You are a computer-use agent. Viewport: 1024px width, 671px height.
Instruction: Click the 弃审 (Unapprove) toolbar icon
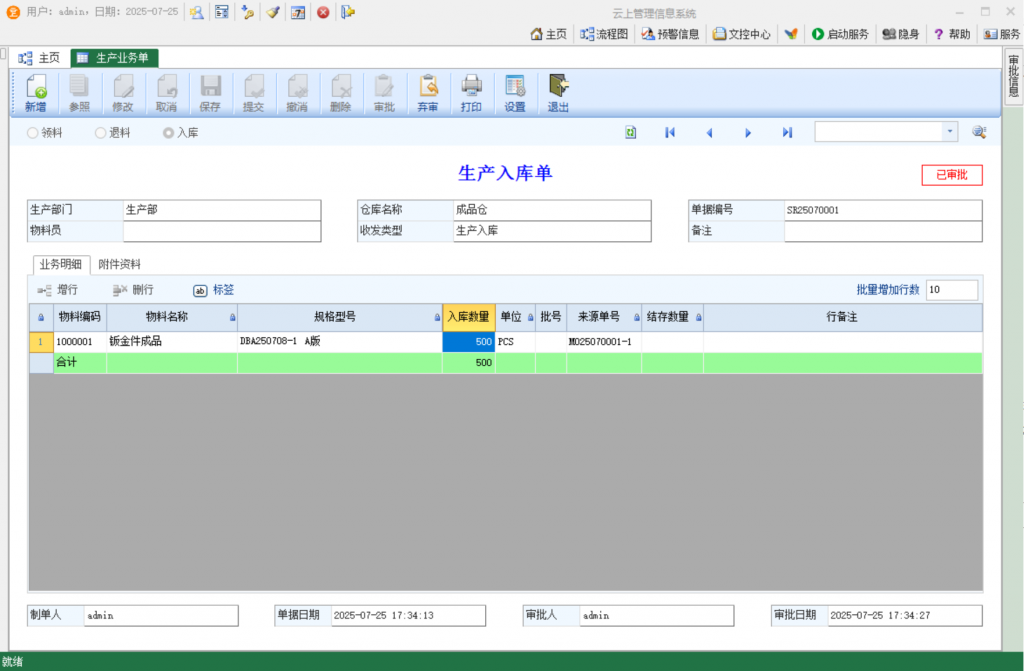point(428,93)
